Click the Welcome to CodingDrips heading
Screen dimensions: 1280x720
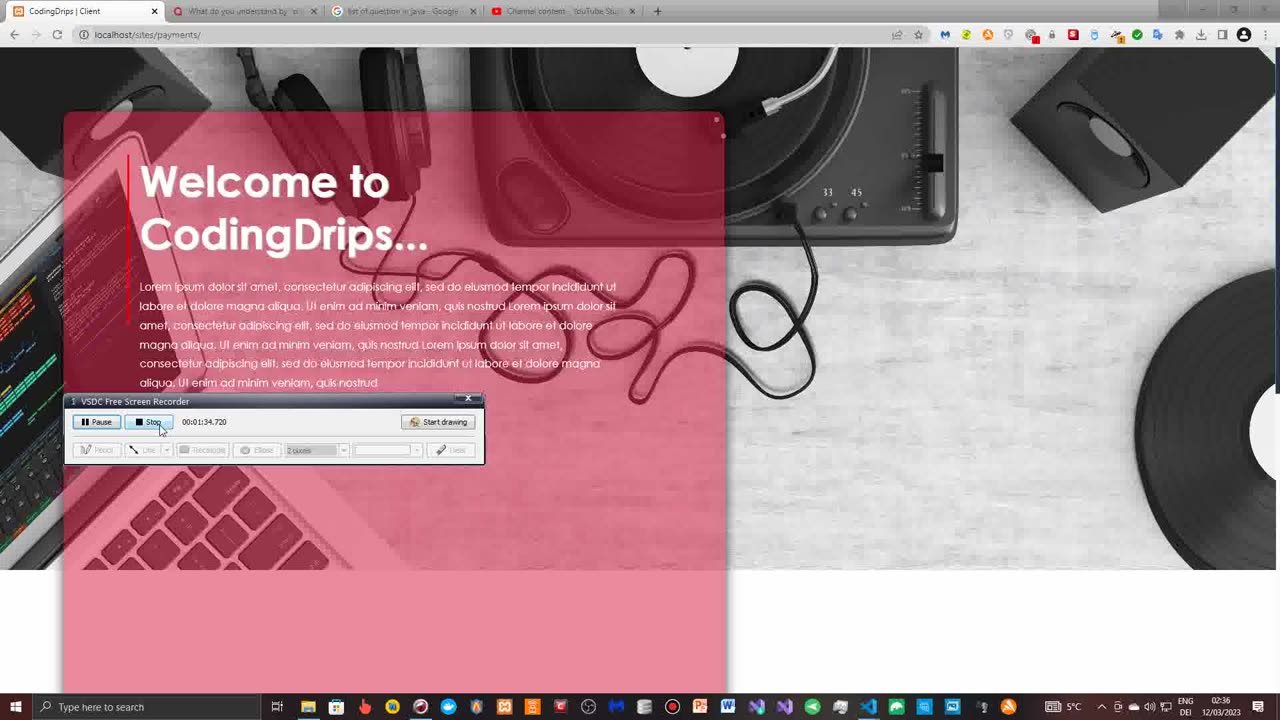pyautogui.click(x=284, y=208)
